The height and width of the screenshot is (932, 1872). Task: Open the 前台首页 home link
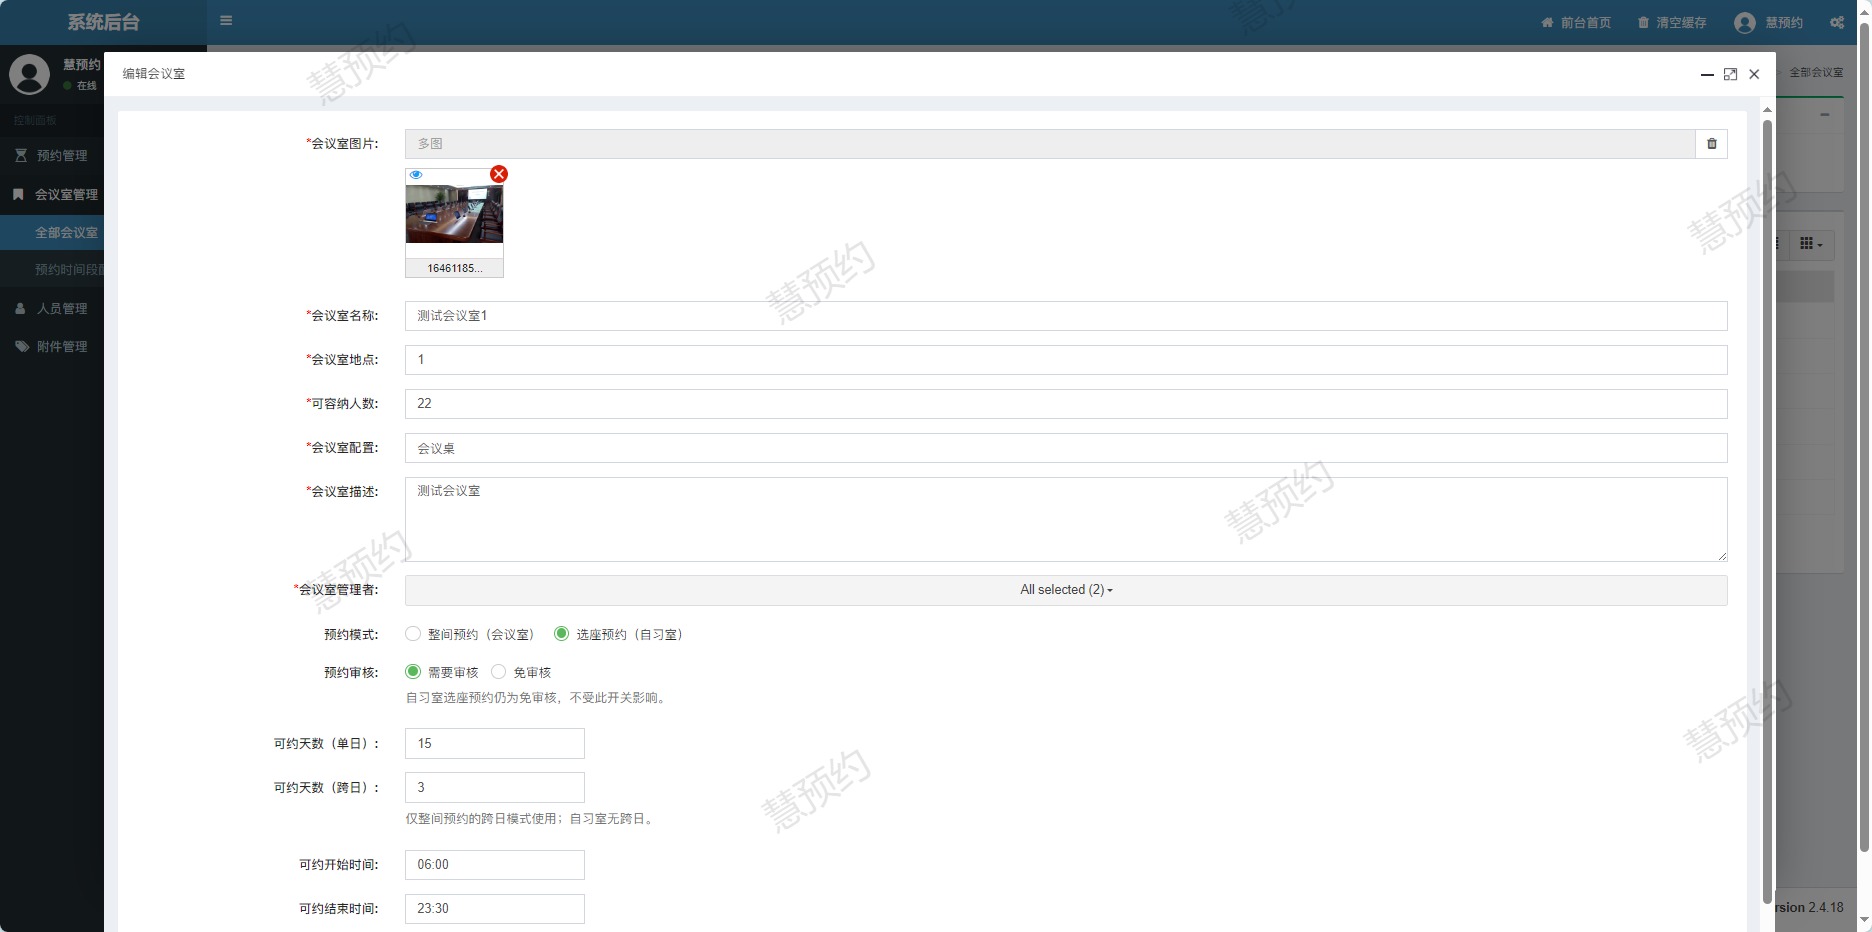point(1576,22)
